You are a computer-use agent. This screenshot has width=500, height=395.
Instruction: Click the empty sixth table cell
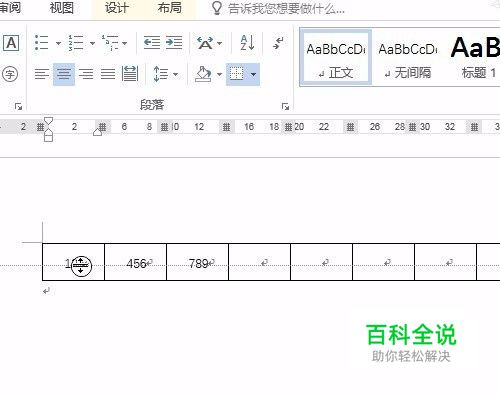[x=383, y=262]
